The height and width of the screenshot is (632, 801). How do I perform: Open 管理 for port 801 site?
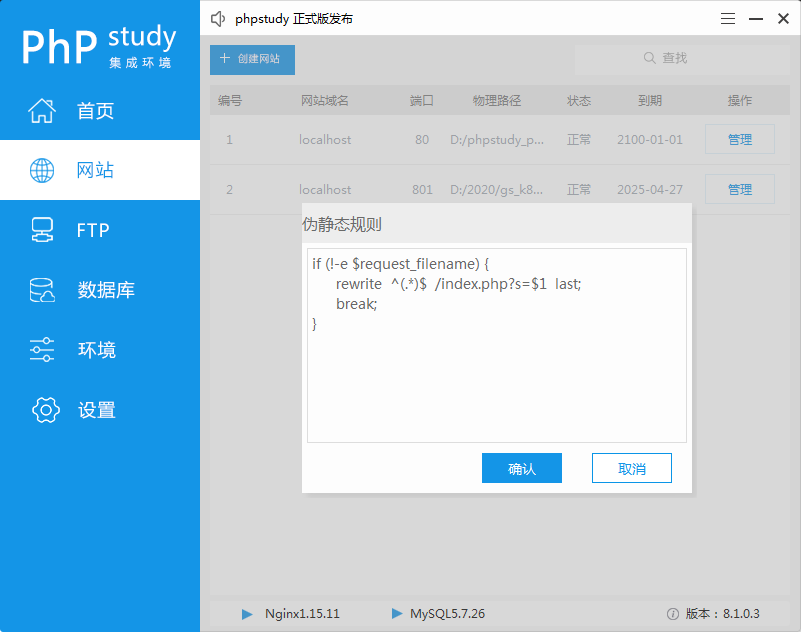click(x=740, y=190)
